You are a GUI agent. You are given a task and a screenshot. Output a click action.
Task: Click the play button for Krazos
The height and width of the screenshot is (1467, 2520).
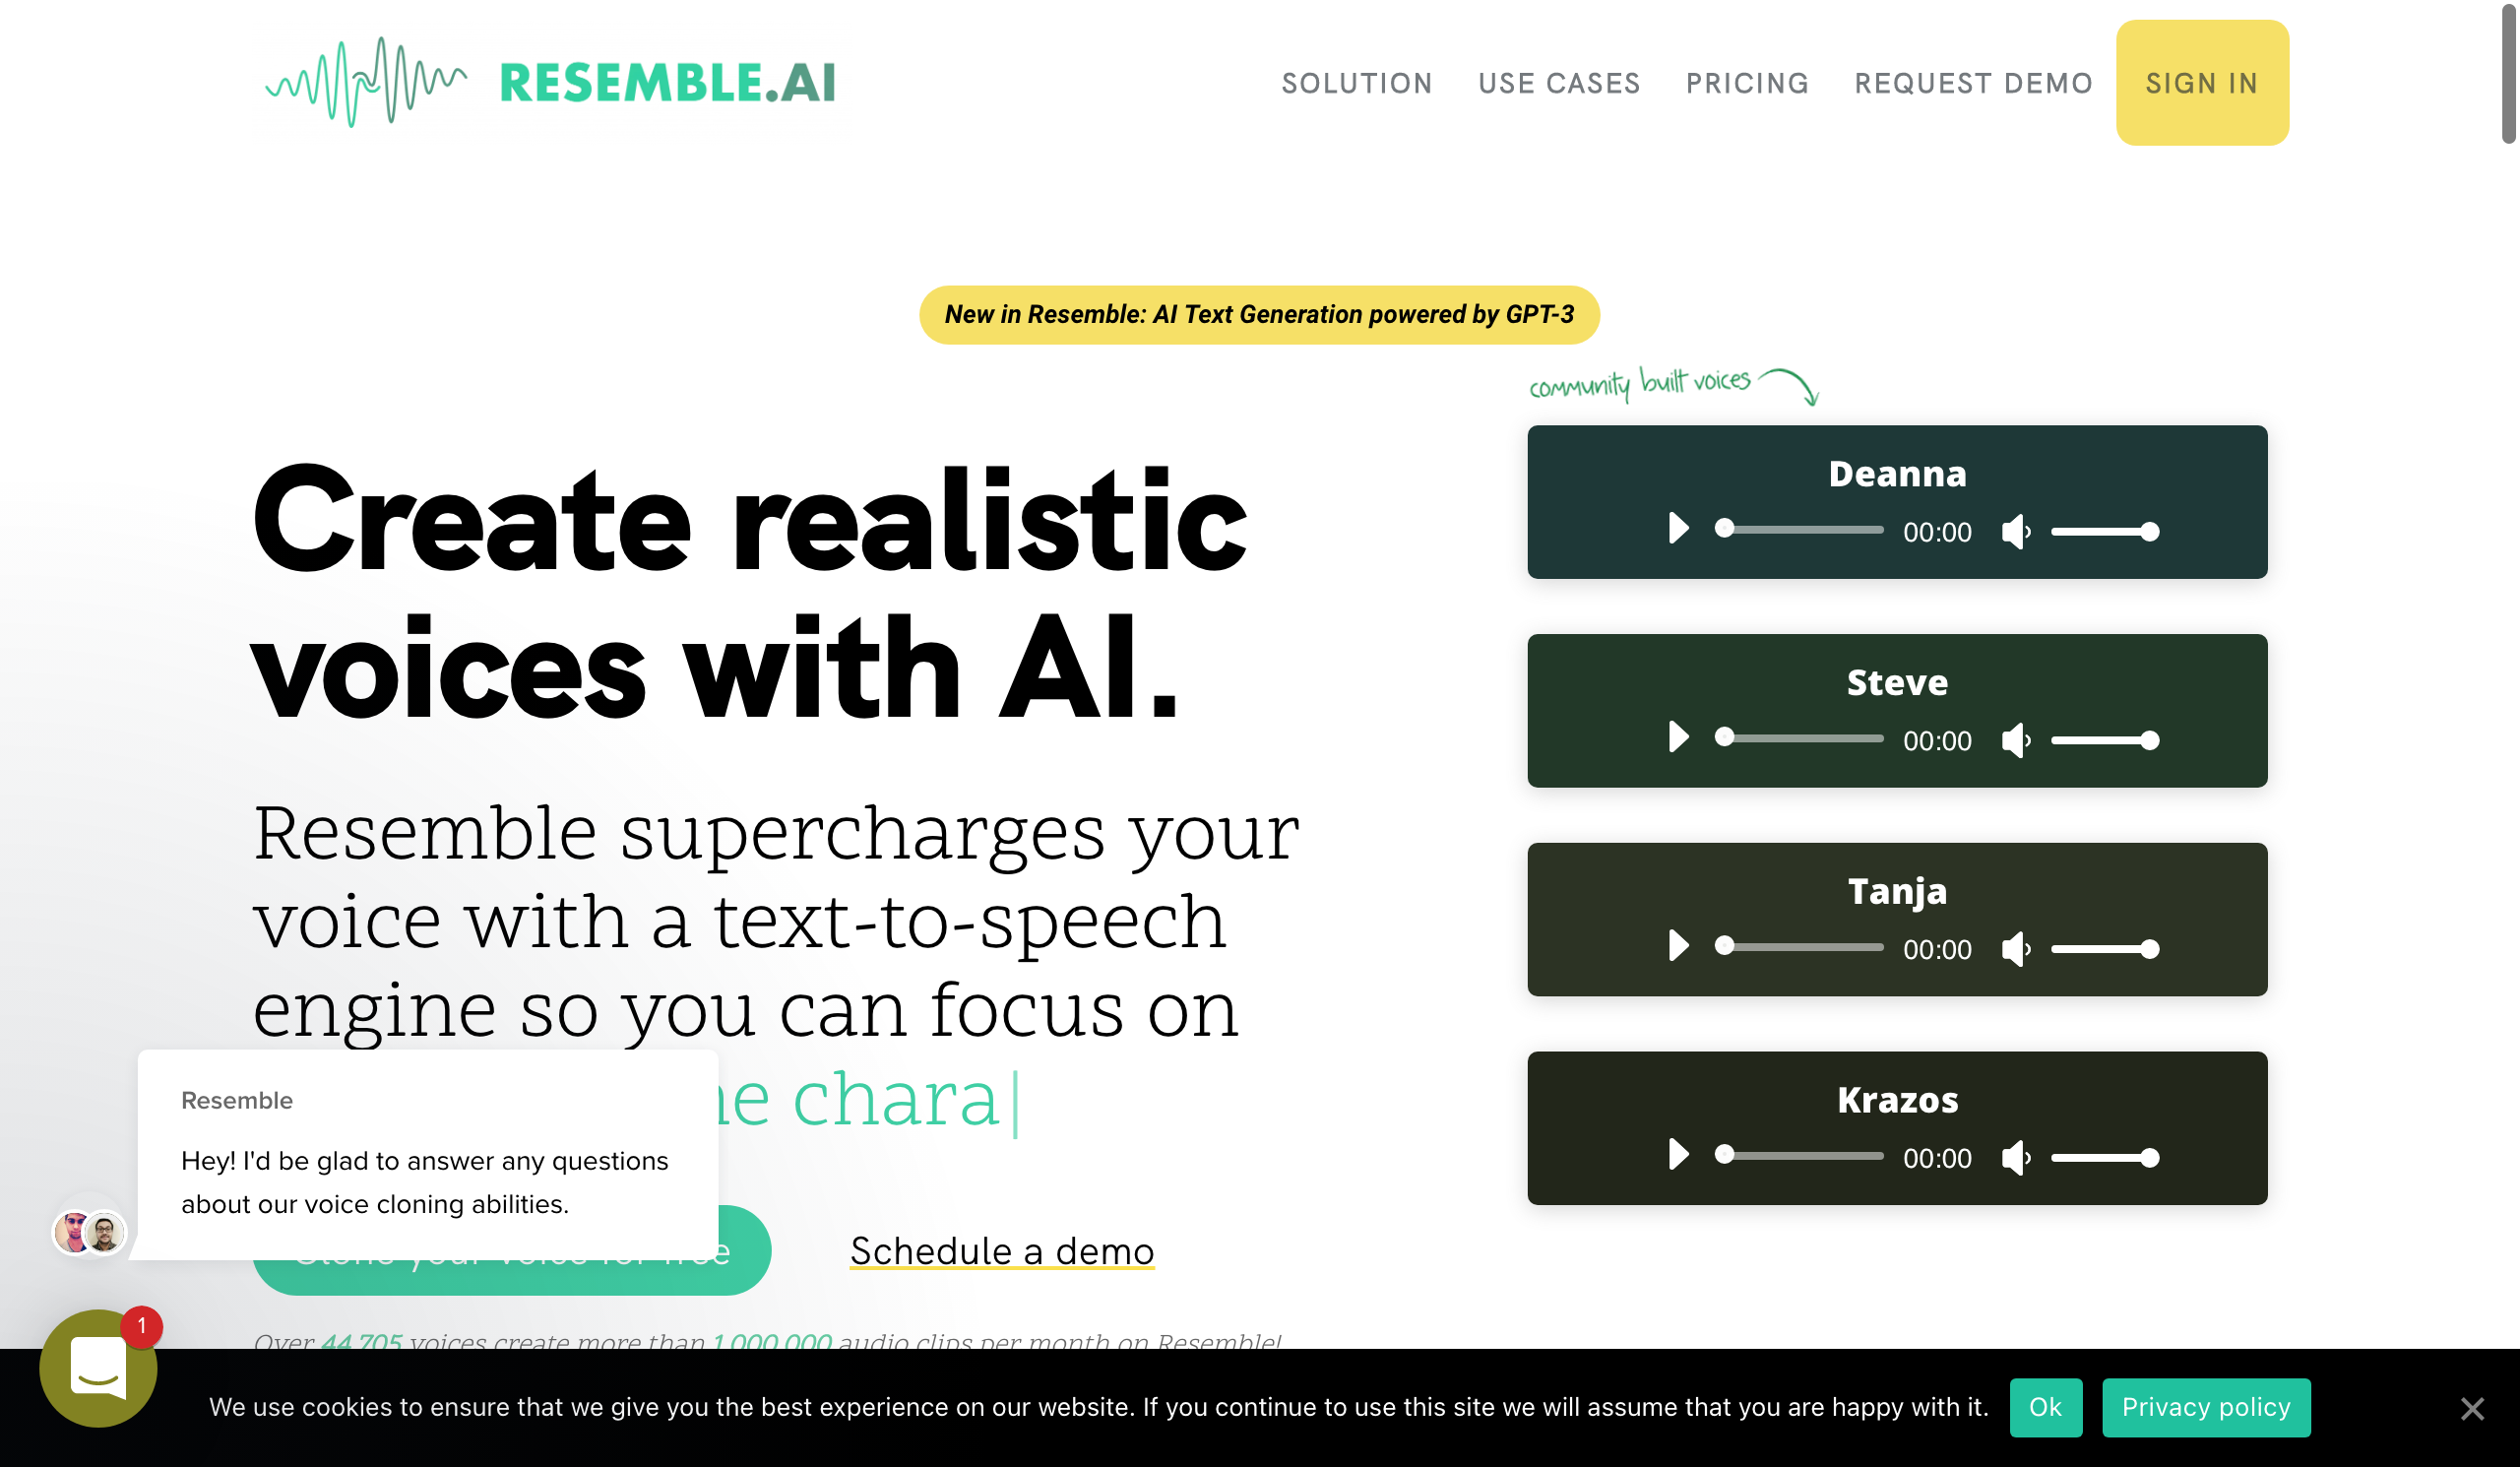(x=1677, y=1156)
